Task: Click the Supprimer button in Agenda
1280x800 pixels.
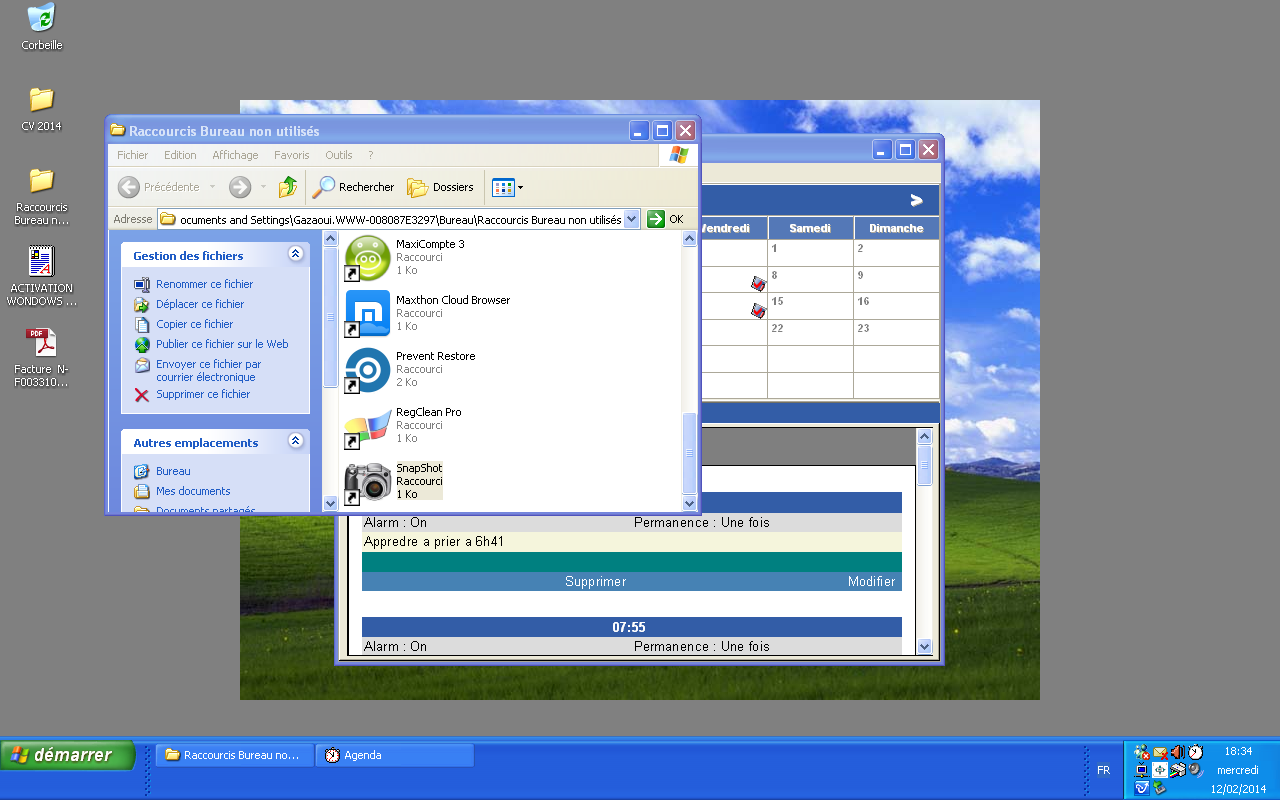Action: click(x=595, y=581)
